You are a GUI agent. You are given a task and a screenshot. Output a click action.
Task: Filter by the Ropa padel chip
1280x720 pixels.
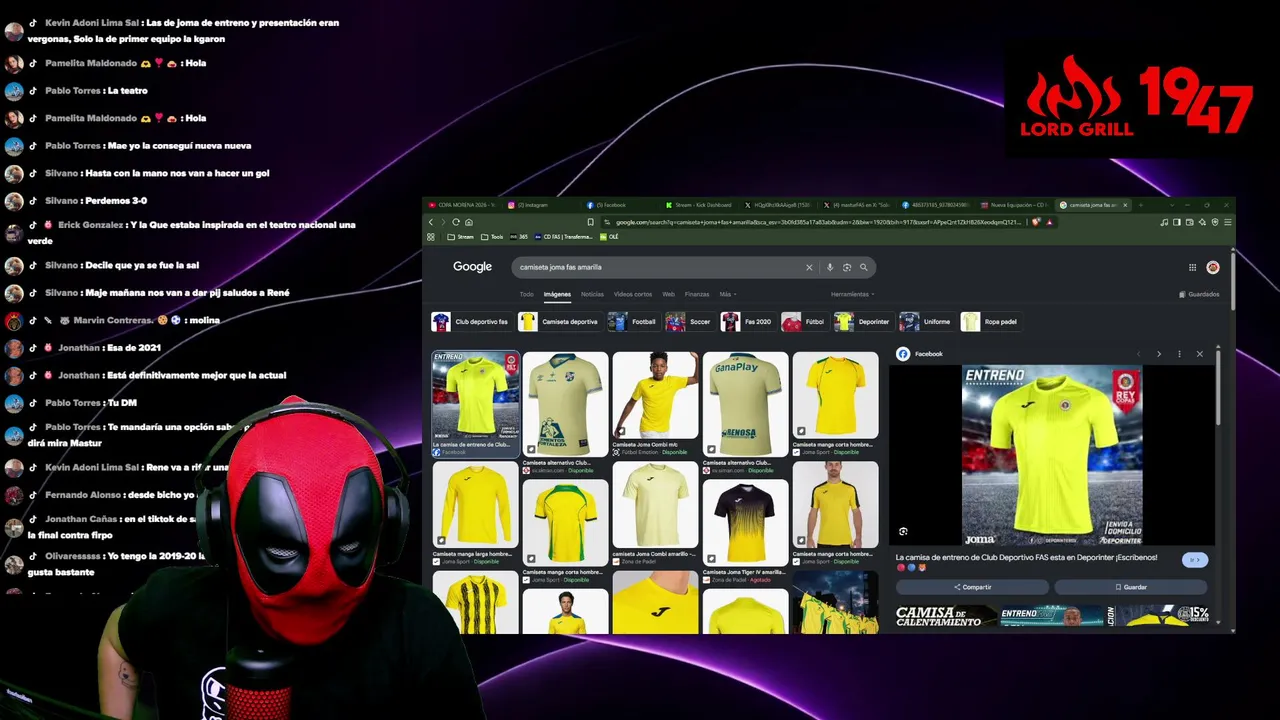(990, 322)
